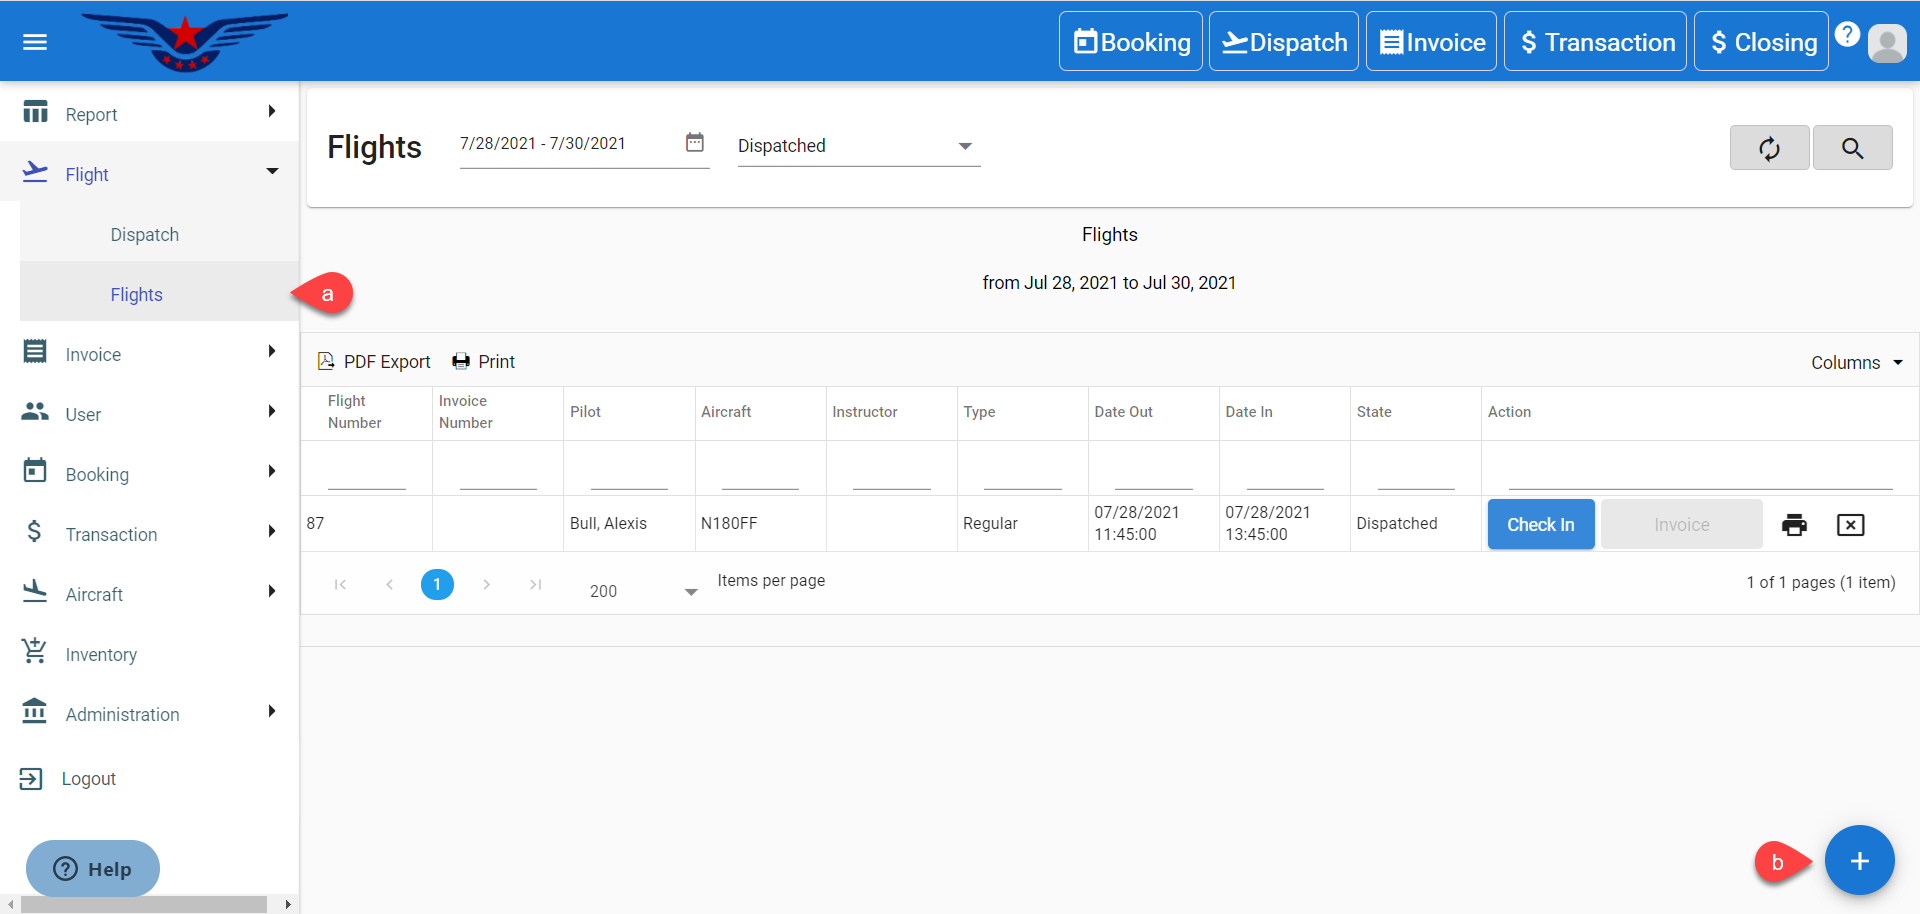Print flight 87 using printer icon
Image resolution: width=1920 pixels, height=914 pixels.
point(1794,525)
